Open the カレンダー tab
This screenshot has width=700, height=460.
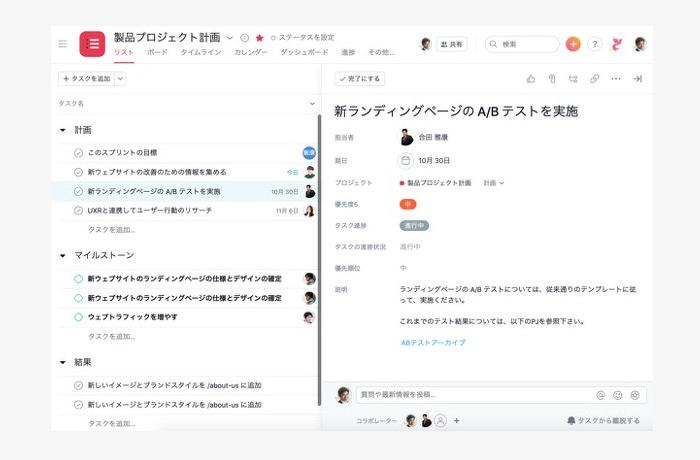250,52
